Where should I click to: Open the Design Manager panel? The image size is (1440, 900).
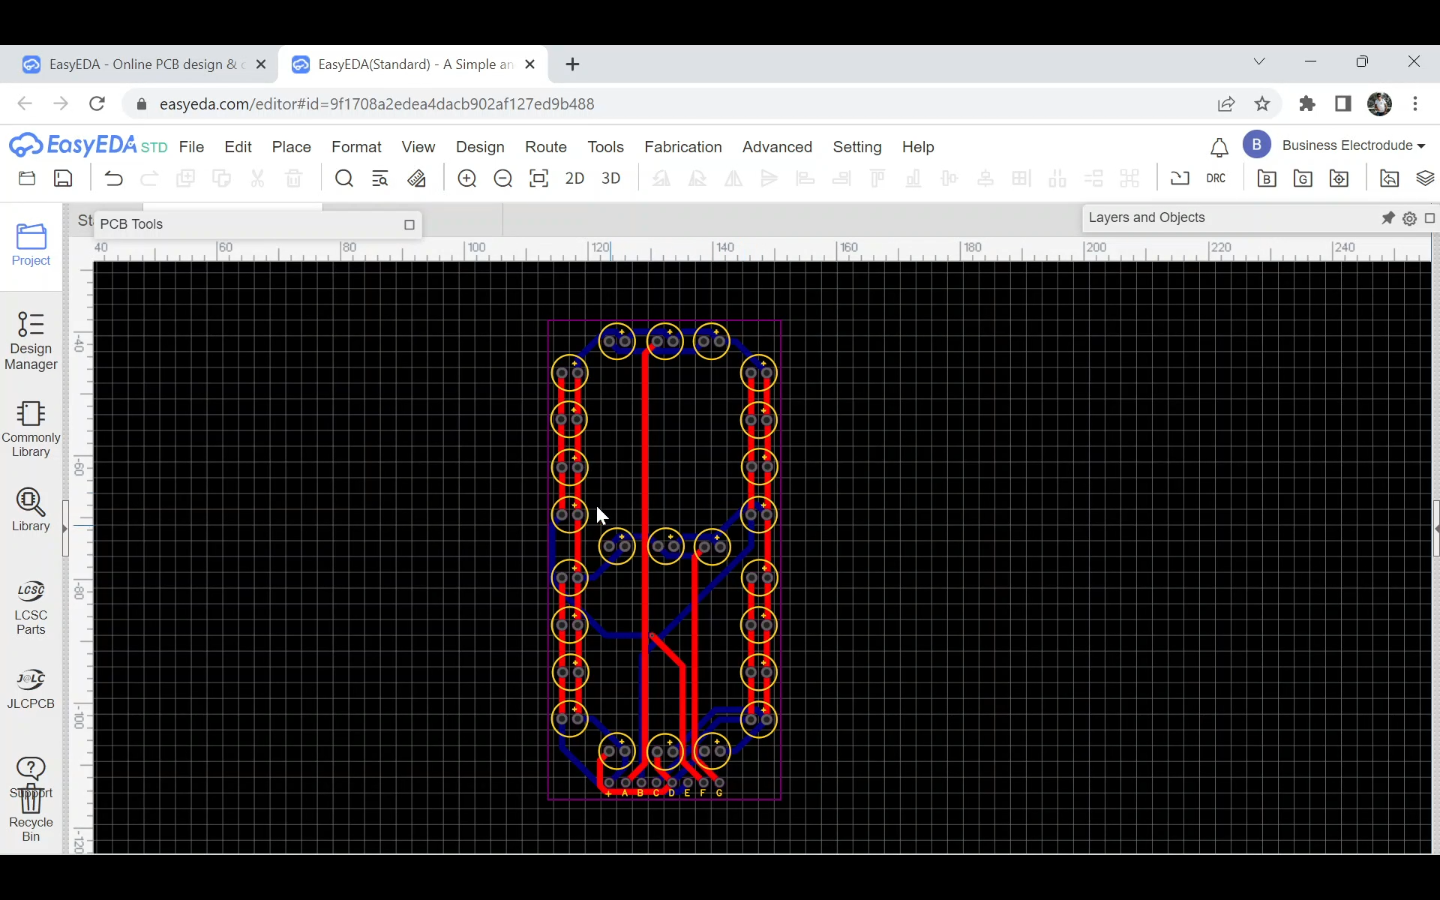31,340
